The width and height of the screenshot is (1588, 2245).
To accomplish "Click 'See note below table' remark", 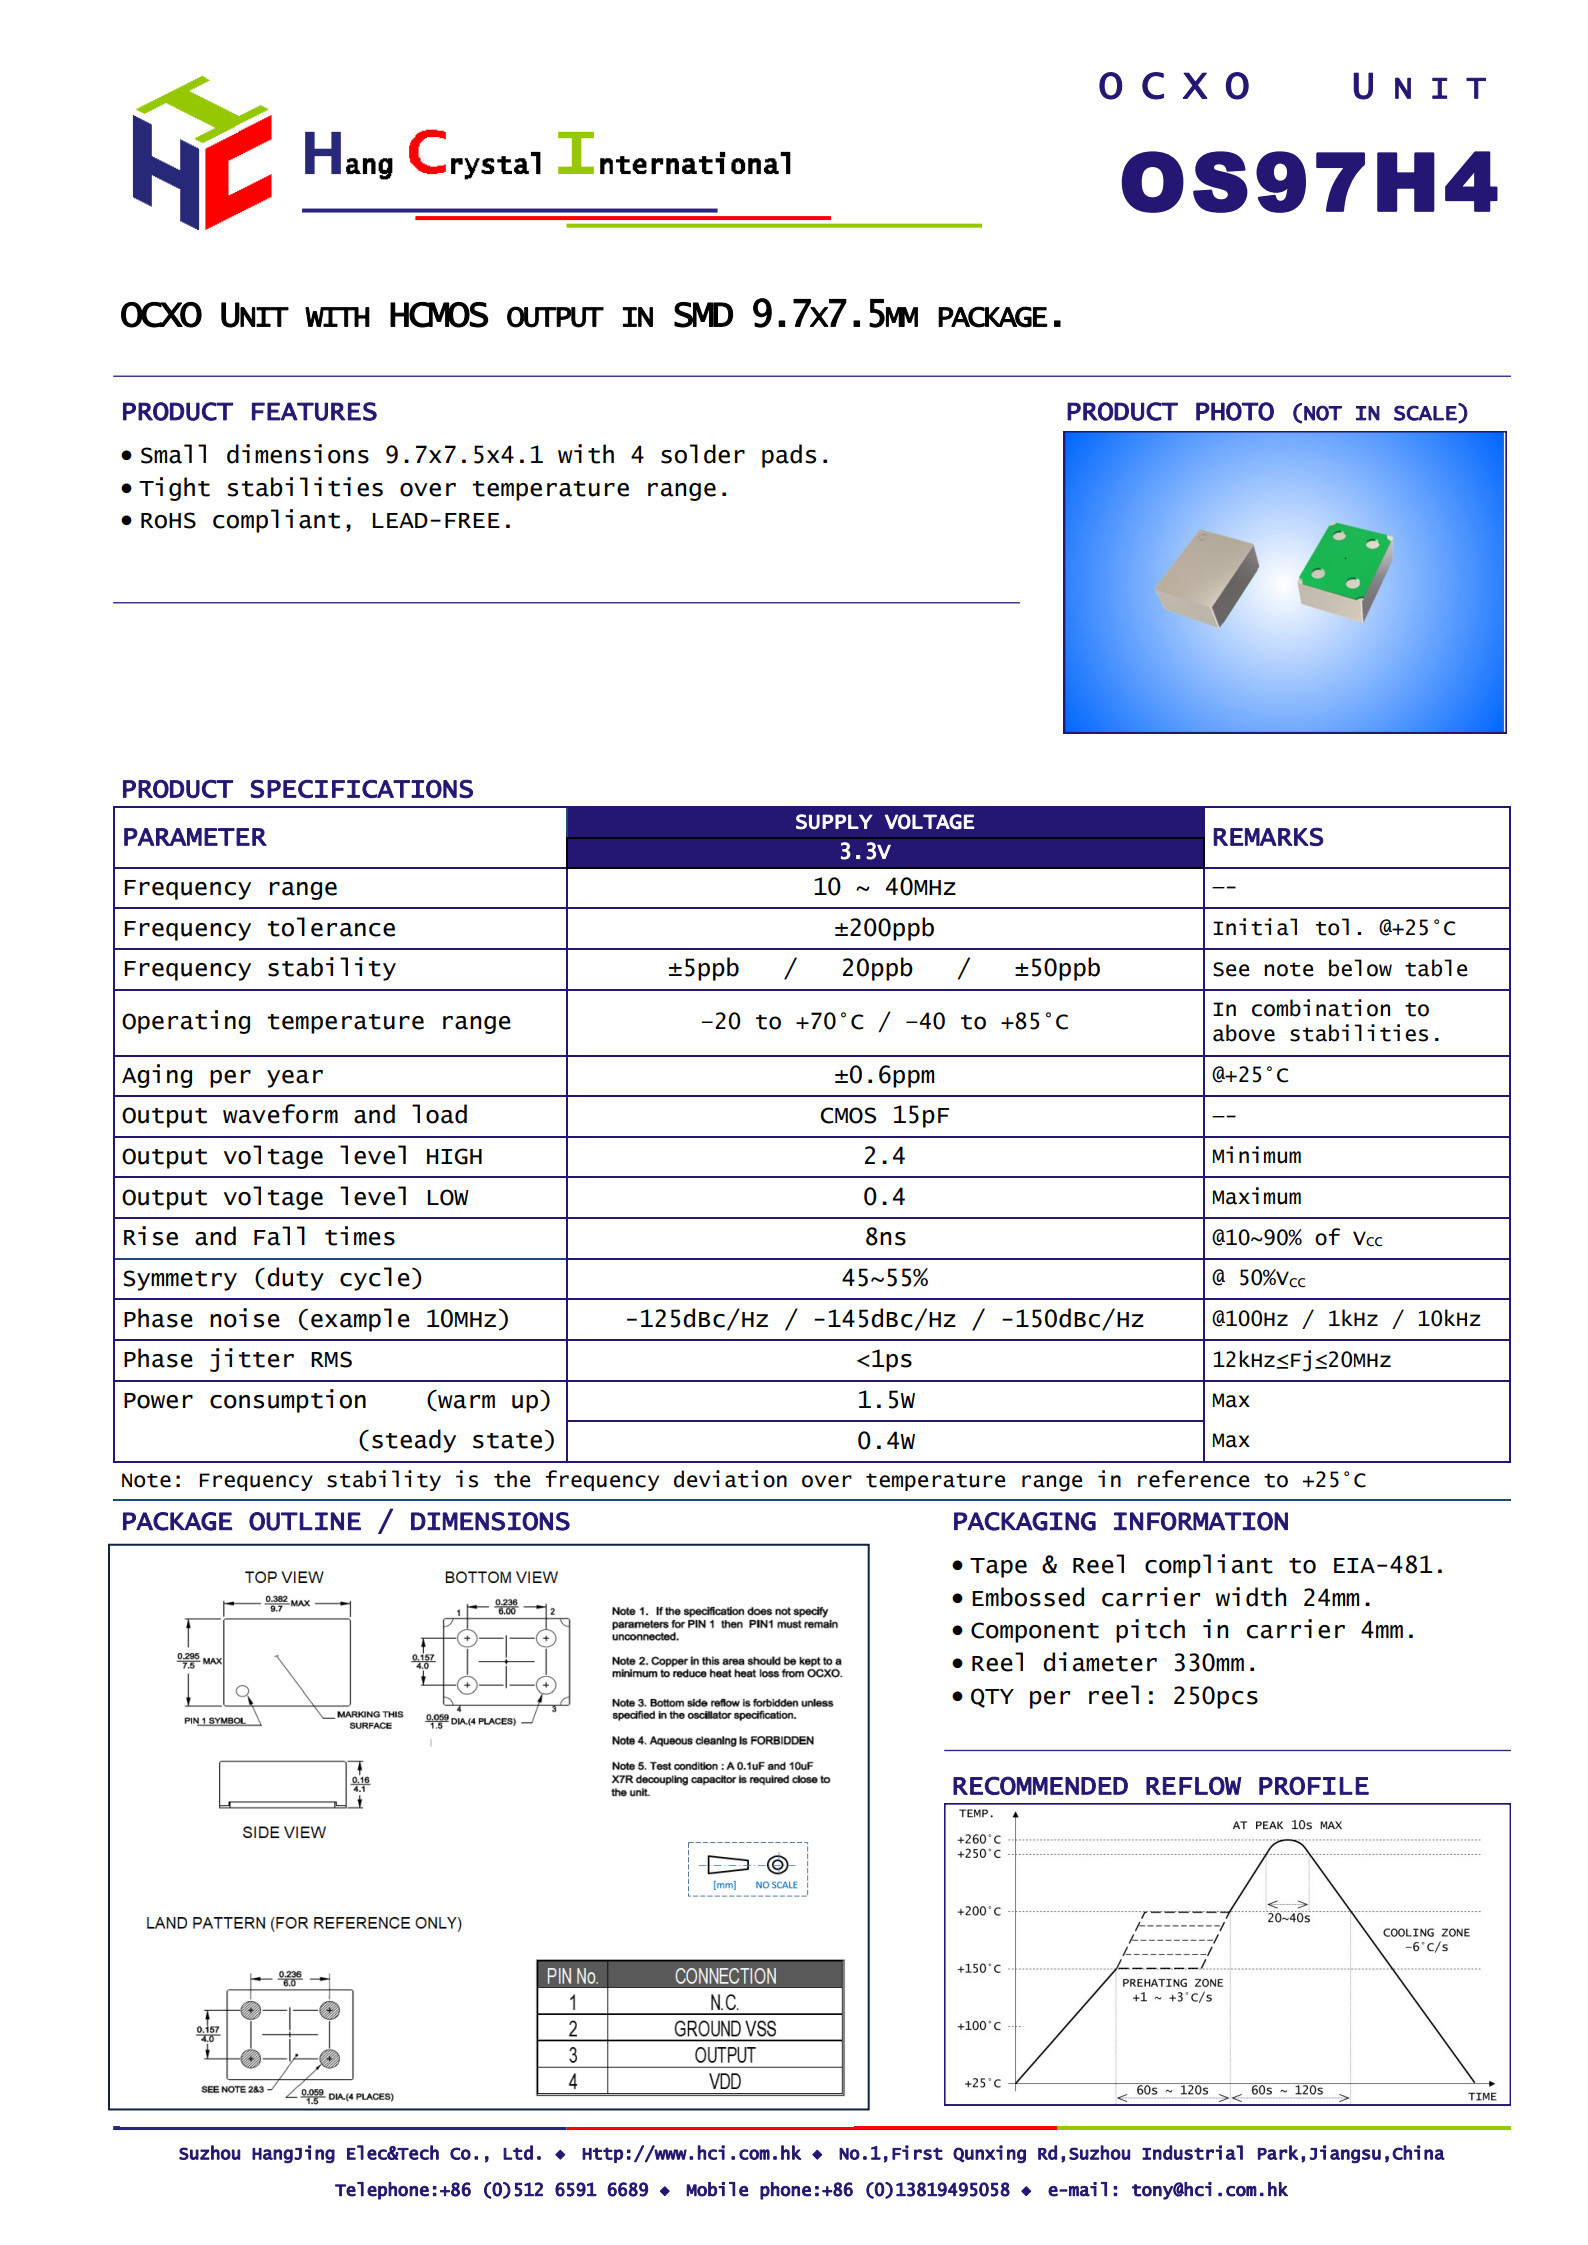I will [1340, 969].
